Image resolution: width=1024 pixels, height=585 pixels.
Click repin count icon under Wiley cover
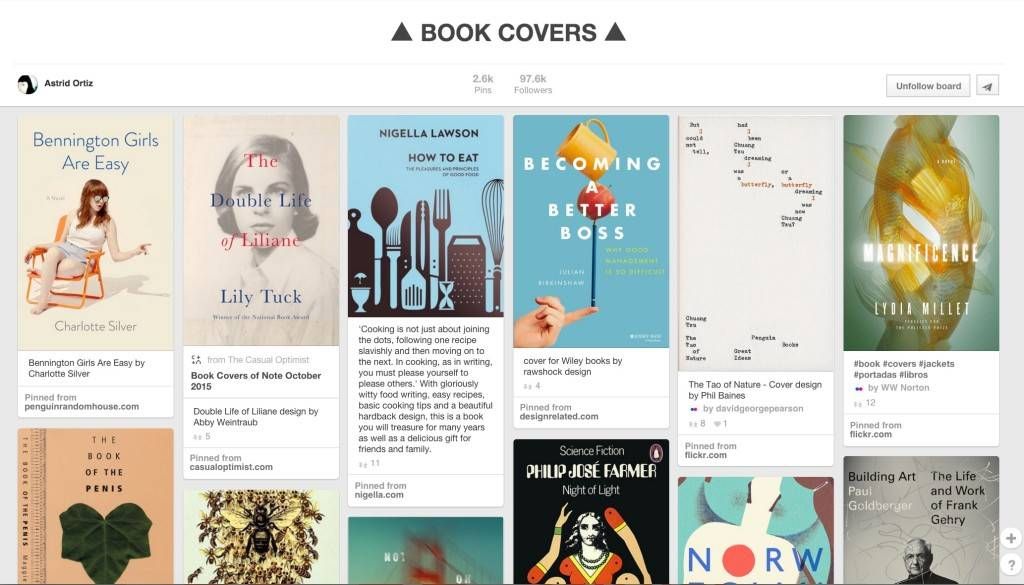pyautogui.click(x=528, y=386)
